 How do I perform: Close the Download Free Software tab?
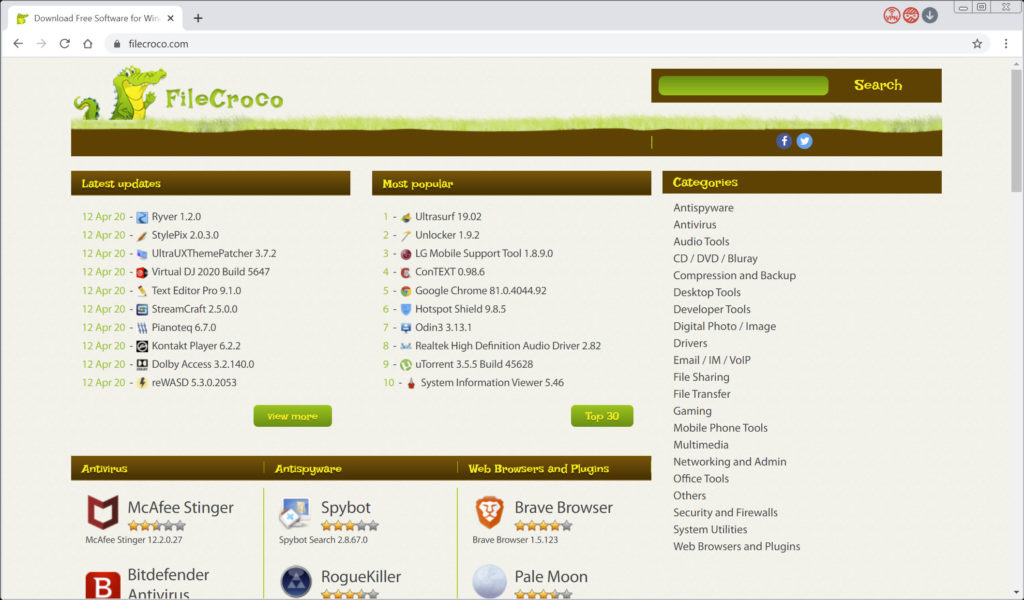click(170, 18)
